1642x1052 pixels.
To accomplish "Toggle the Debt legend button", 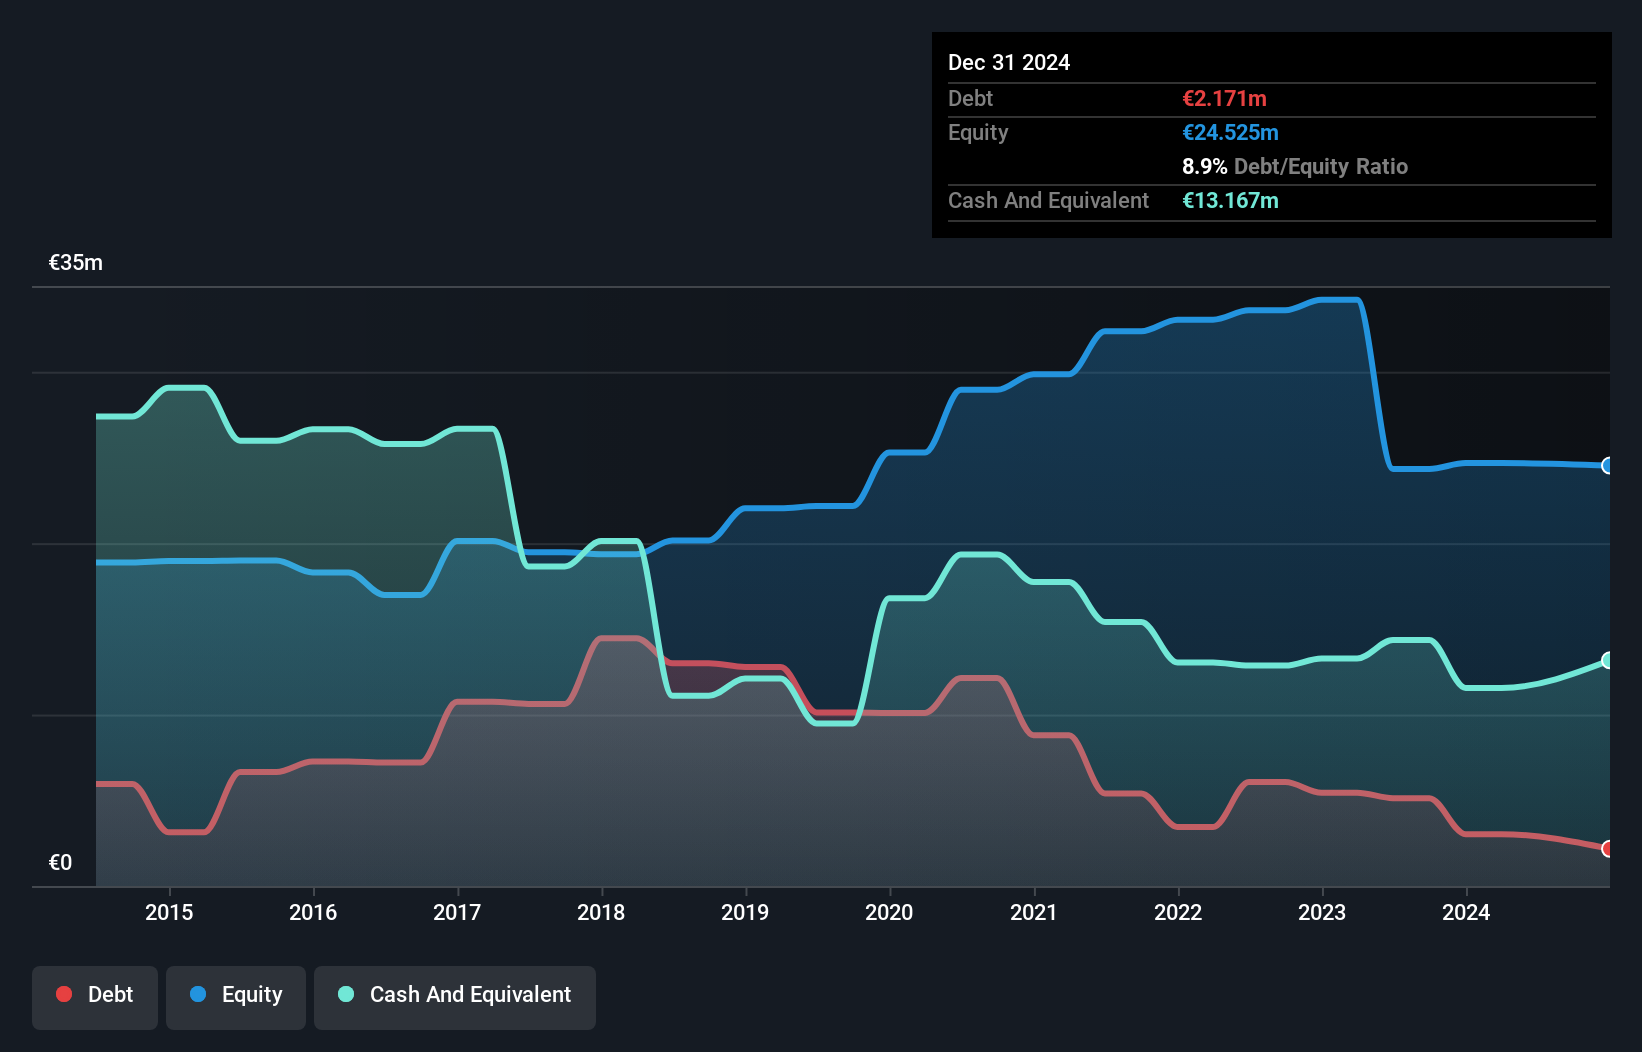I will pyautogui.click(x=94, y=997).
